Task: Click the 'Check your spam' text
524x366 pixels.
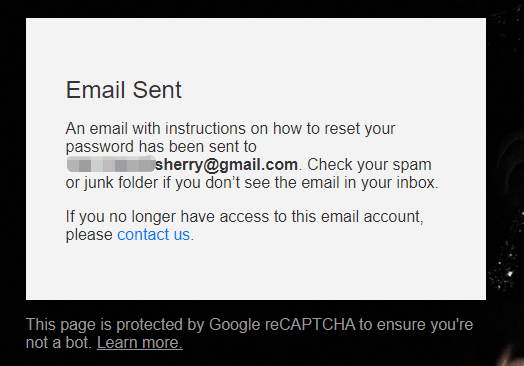Action: click(369, 164)
